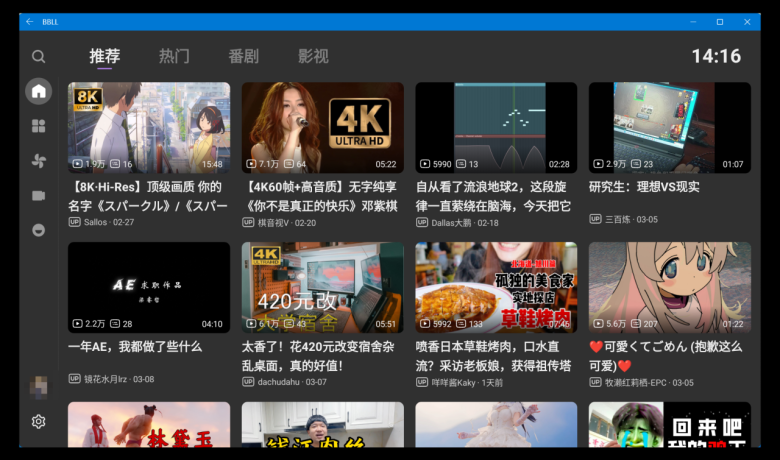780x460 pixels.
Task: Click title '一年AE，我都做了些什么'
Action: click(135, 347)
